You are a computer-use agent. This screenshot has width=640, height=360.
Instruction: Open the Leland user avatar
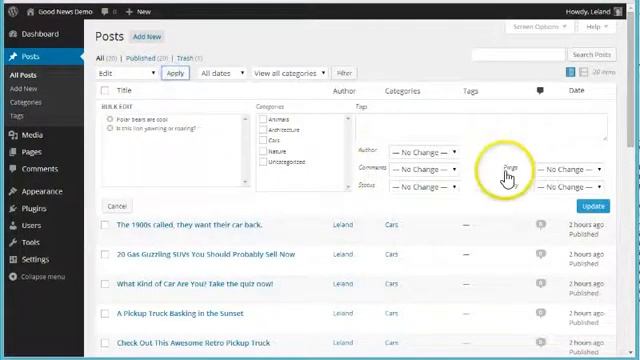pos(618,11)
